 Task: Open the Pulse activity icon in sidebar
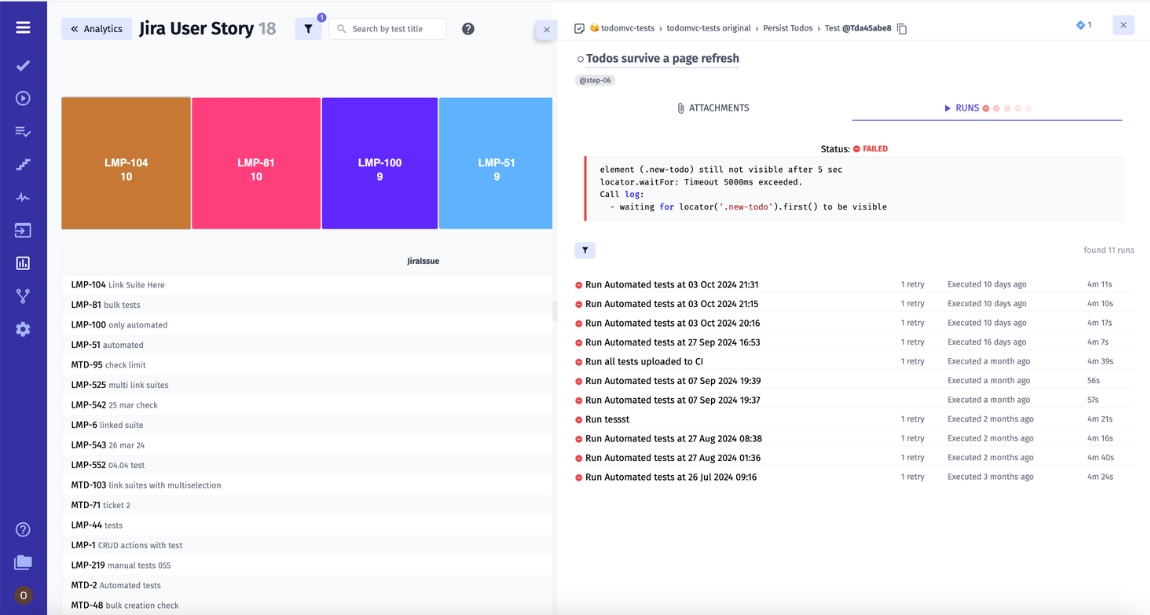coord(23,198)
